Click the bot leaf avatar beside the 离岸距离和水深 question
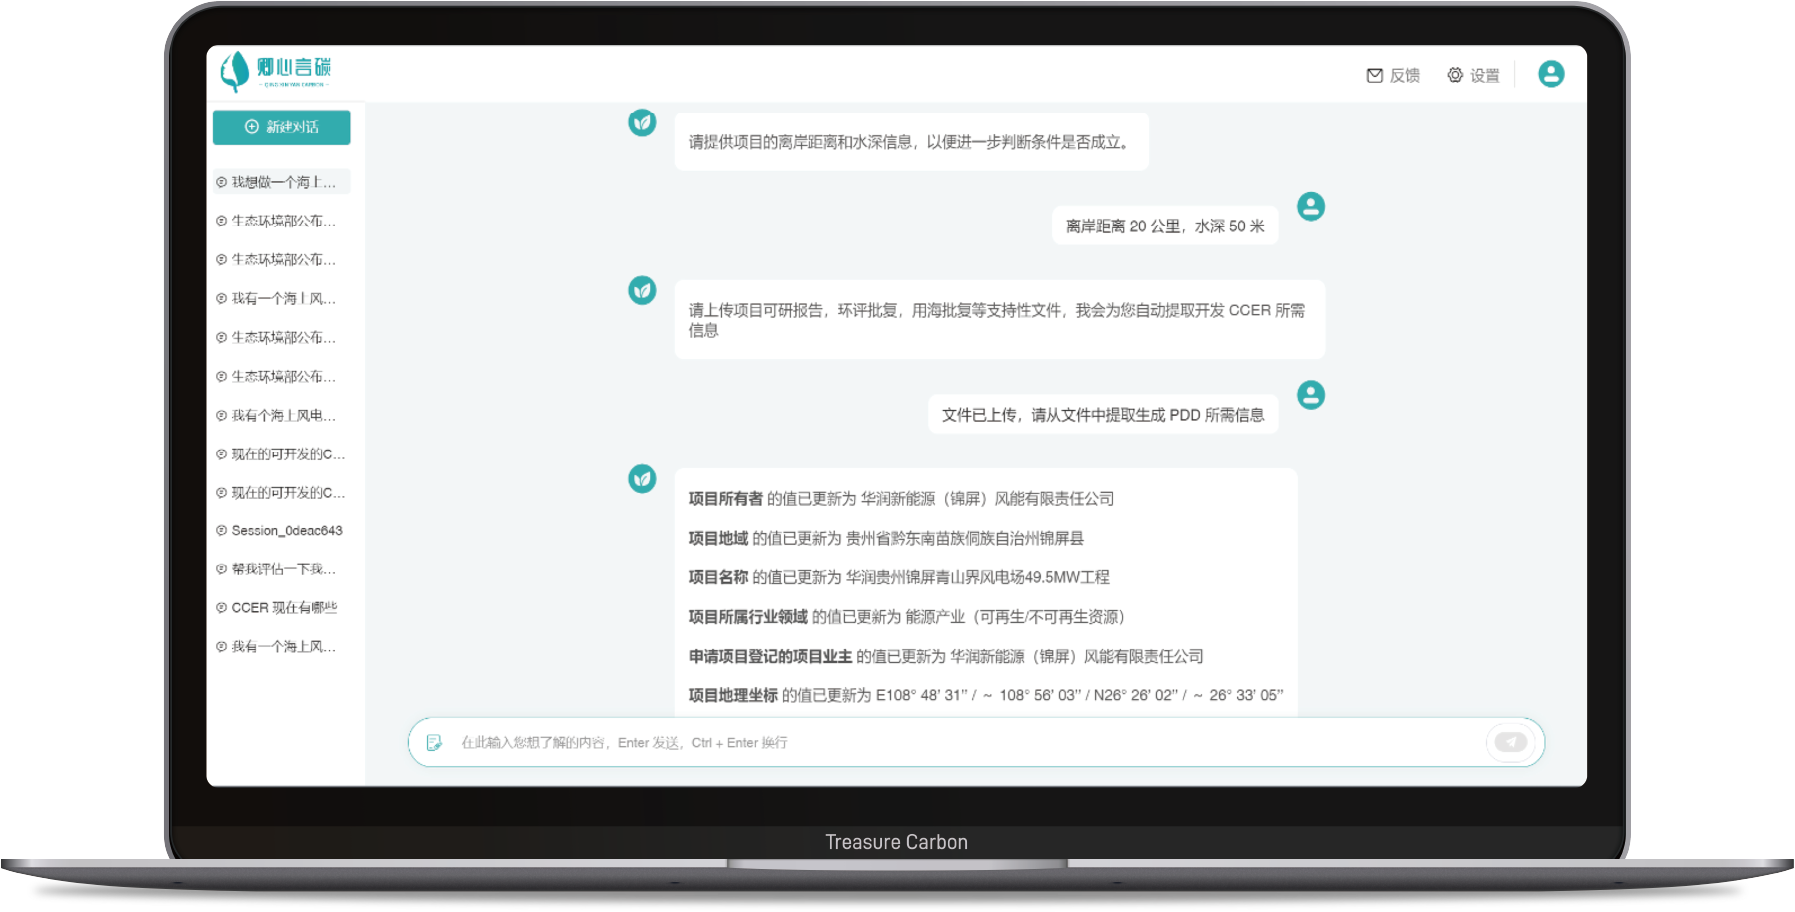This screenshot has height=912, width=1795. coord(642,123)
